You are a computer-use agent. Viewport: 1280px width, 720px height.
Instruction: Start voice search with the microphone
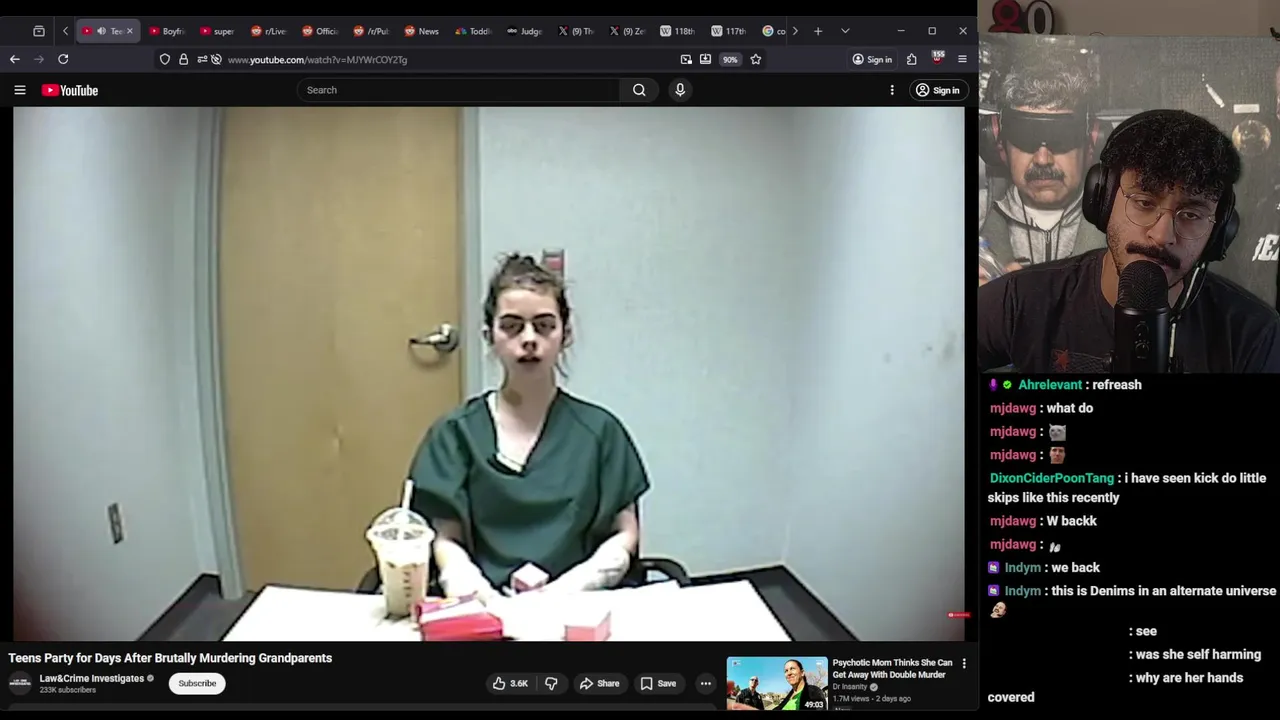click(680, 90)
